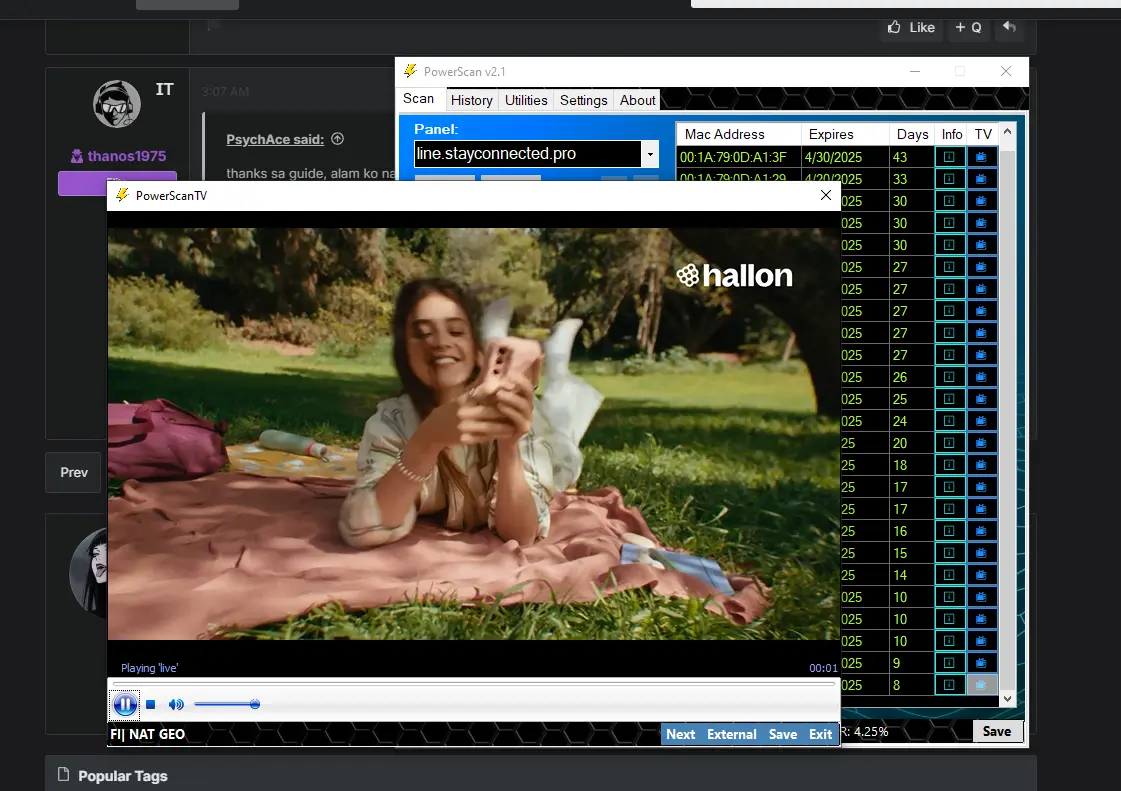
Task: Open the TV icon for the 16-day row
Action: [x=982, y=531]
